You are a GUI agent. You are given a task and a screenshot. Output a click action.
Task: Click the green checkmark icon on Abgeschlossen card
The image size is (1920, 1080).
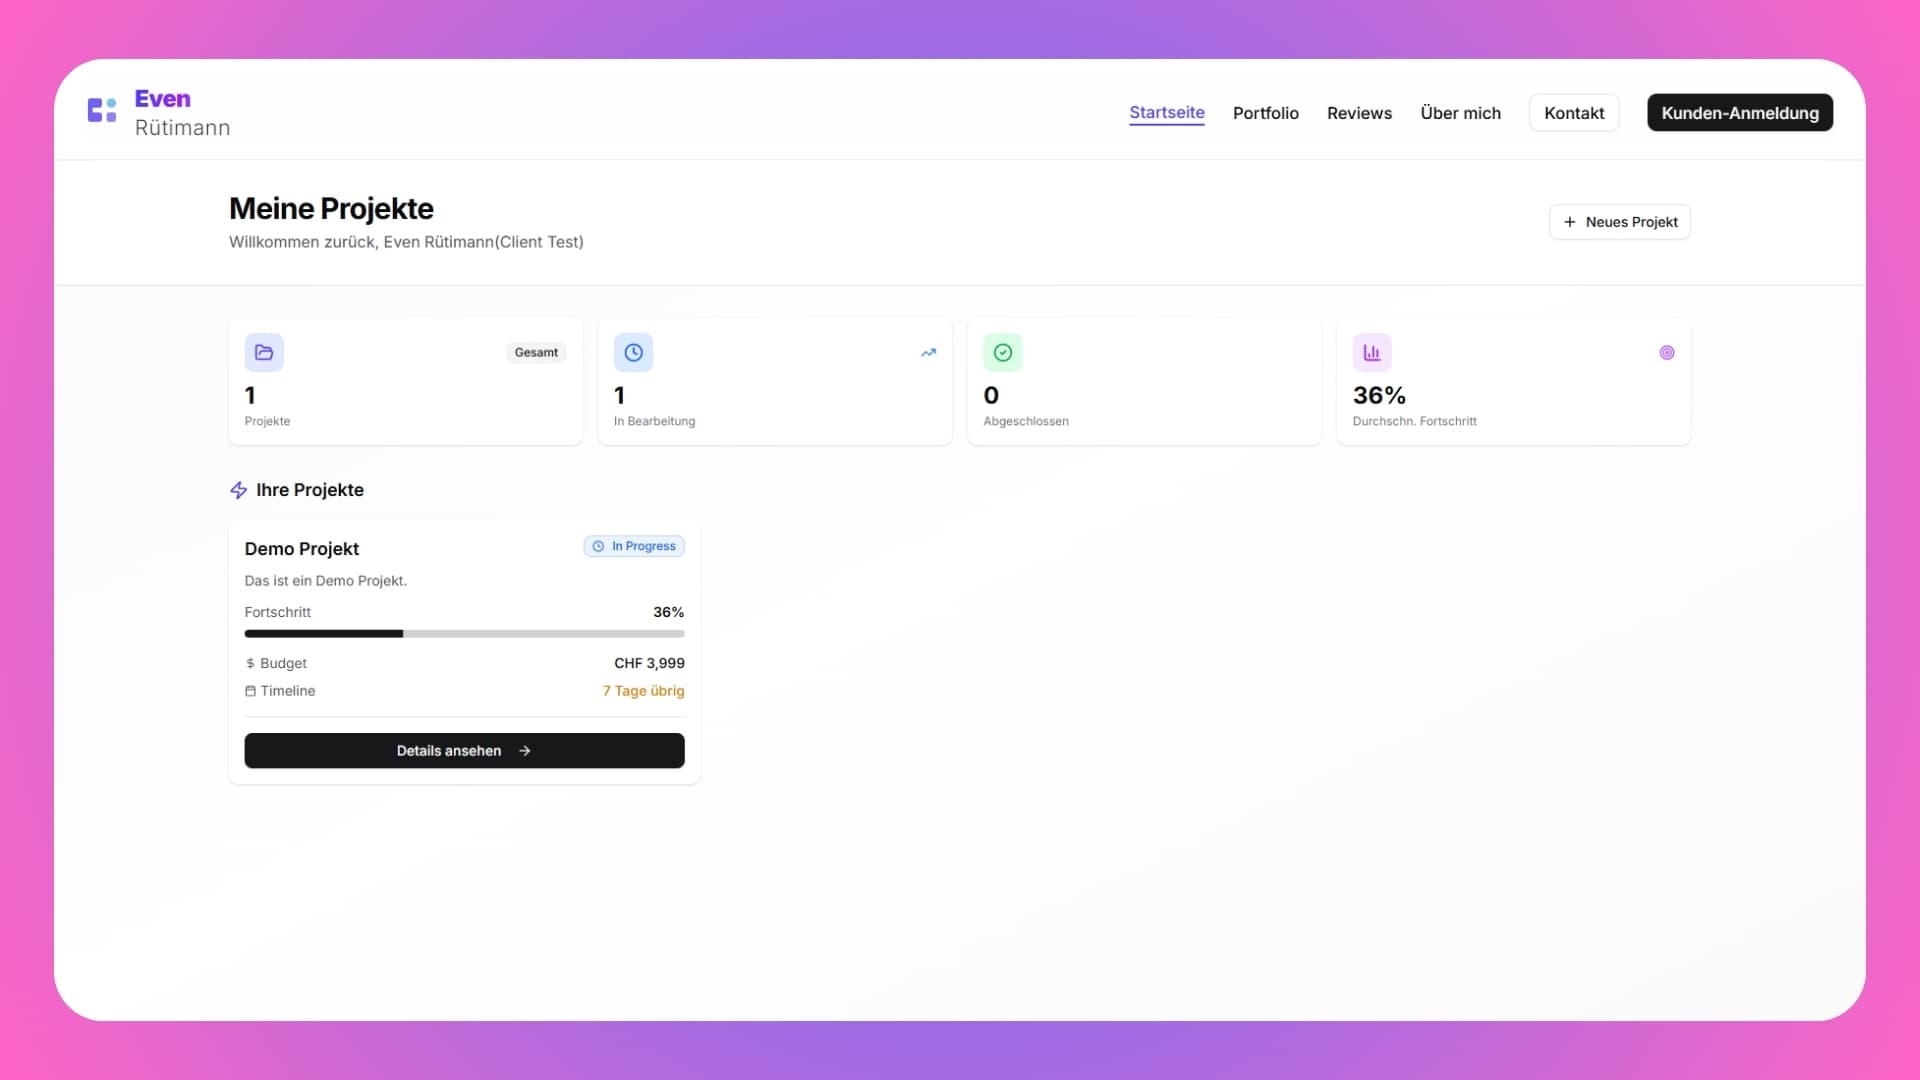point(1003,352)
